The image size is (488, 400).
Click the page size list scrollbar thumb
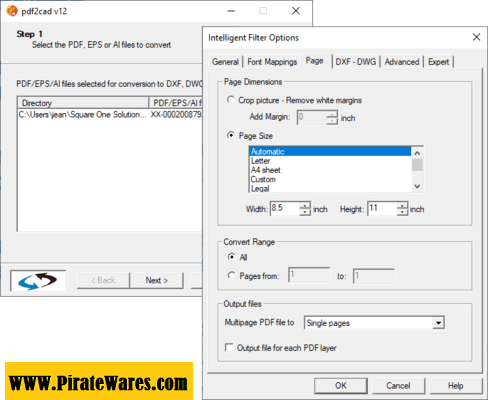click(x=417, y=165)
